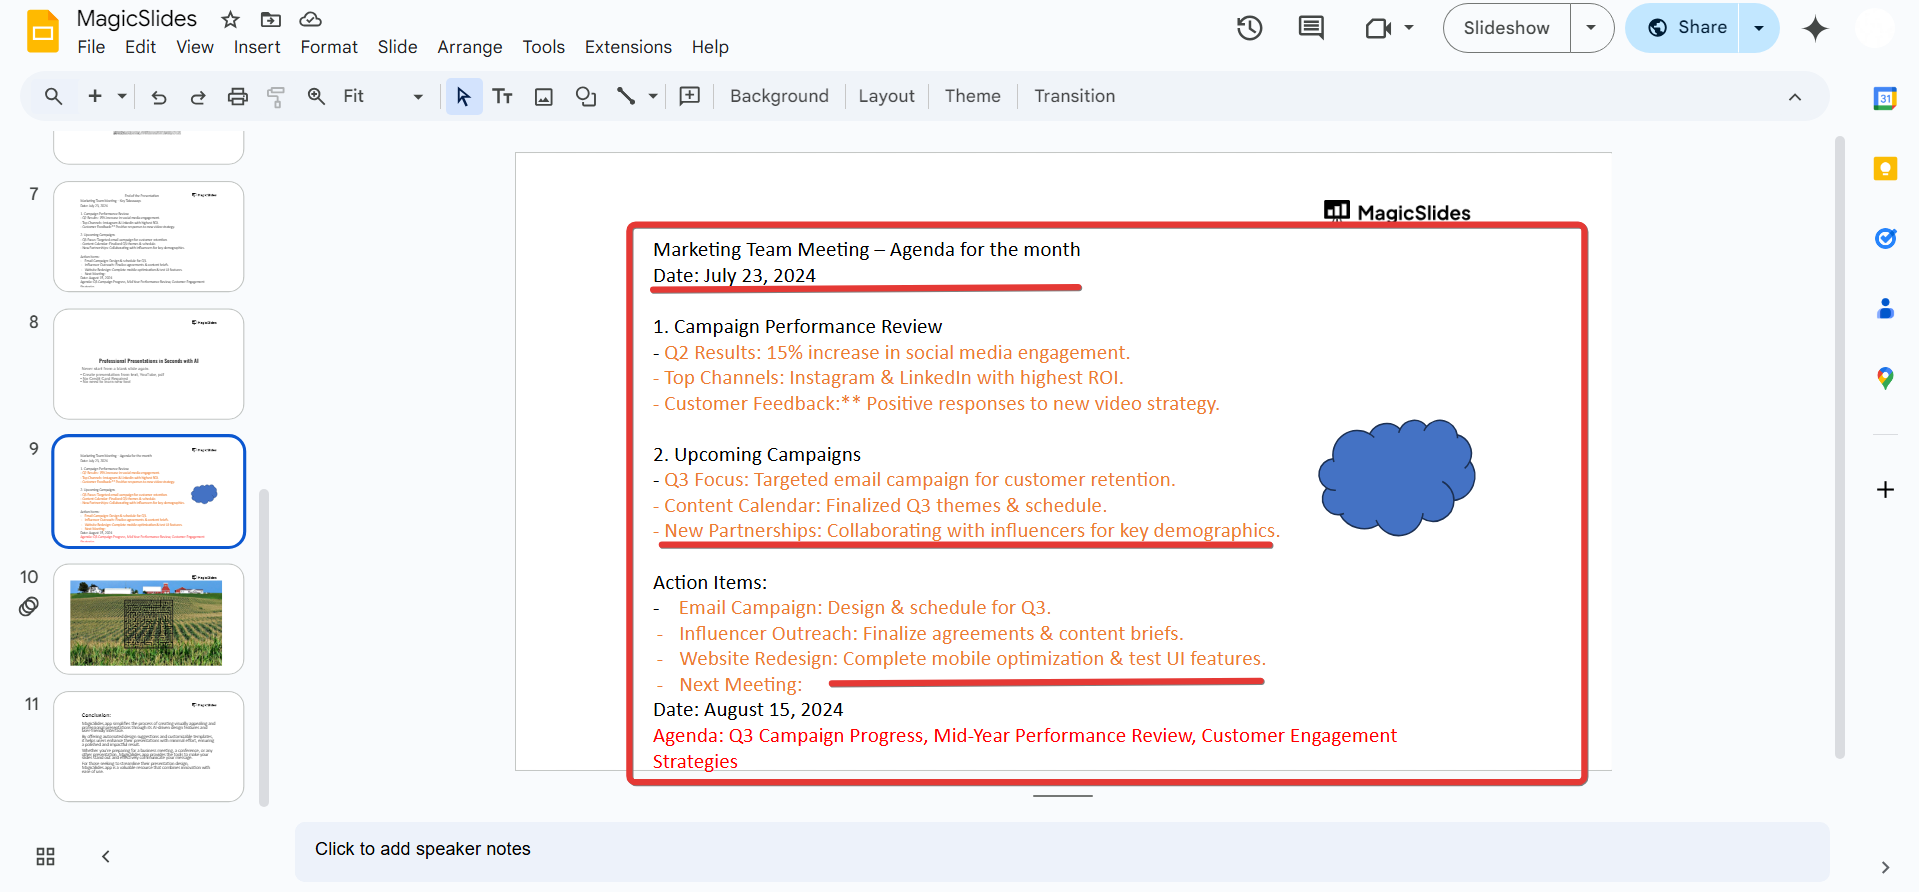Open the Shape insert tool
The width and height of the screenshot is (1919, 892).
pyautogui.click(x=586, y=96)
